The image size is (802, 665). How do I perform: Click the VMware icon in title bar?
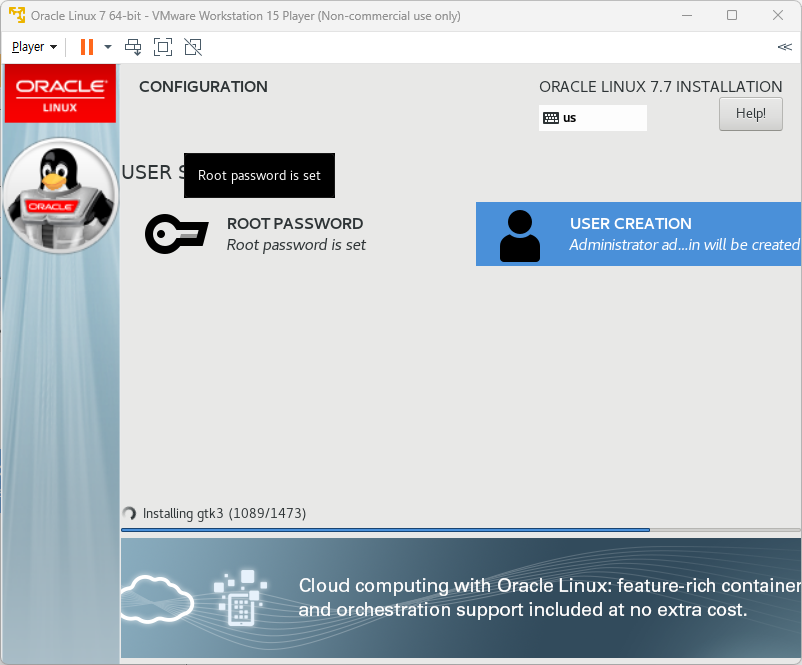point(17,15)
